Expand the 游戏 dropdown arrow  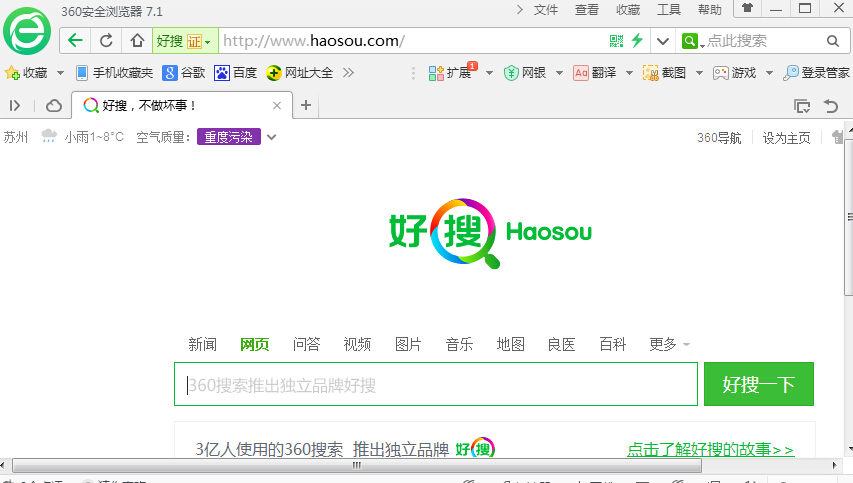tap(769, 73)
